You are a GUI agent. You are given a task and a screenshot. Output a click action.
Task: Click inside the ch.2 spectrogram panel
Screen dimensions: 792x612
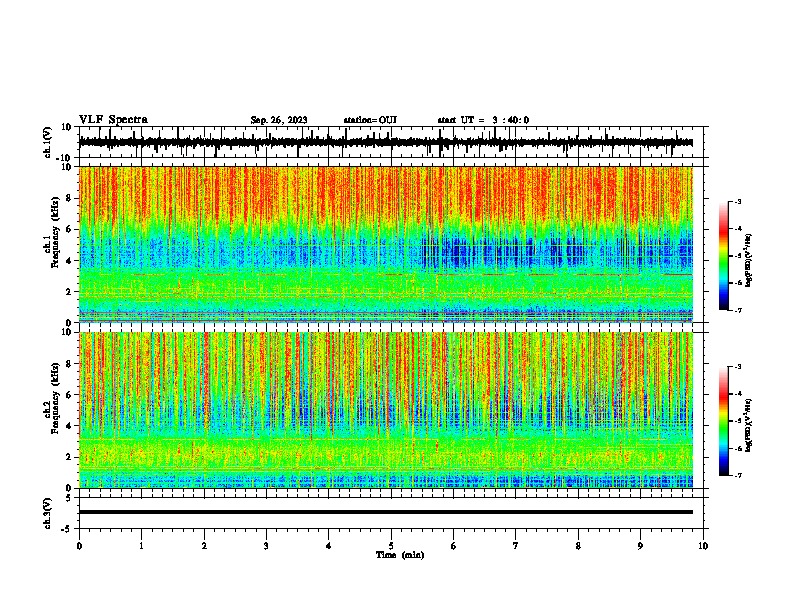(x=385, y=410)
